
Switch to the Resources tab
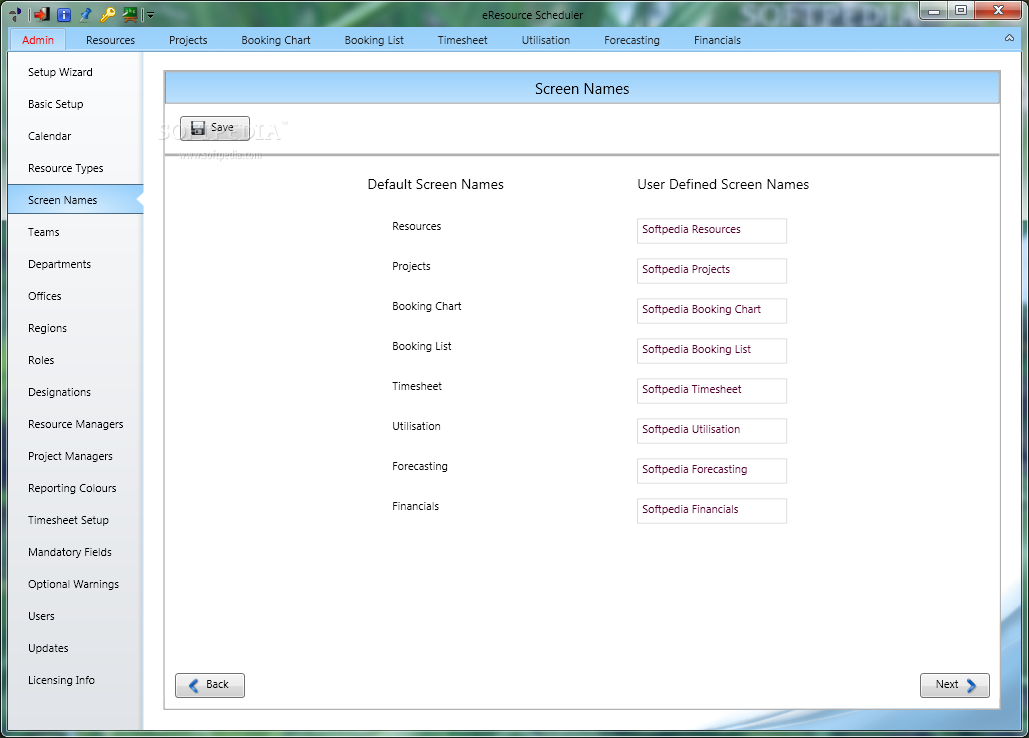pos(110,40)
